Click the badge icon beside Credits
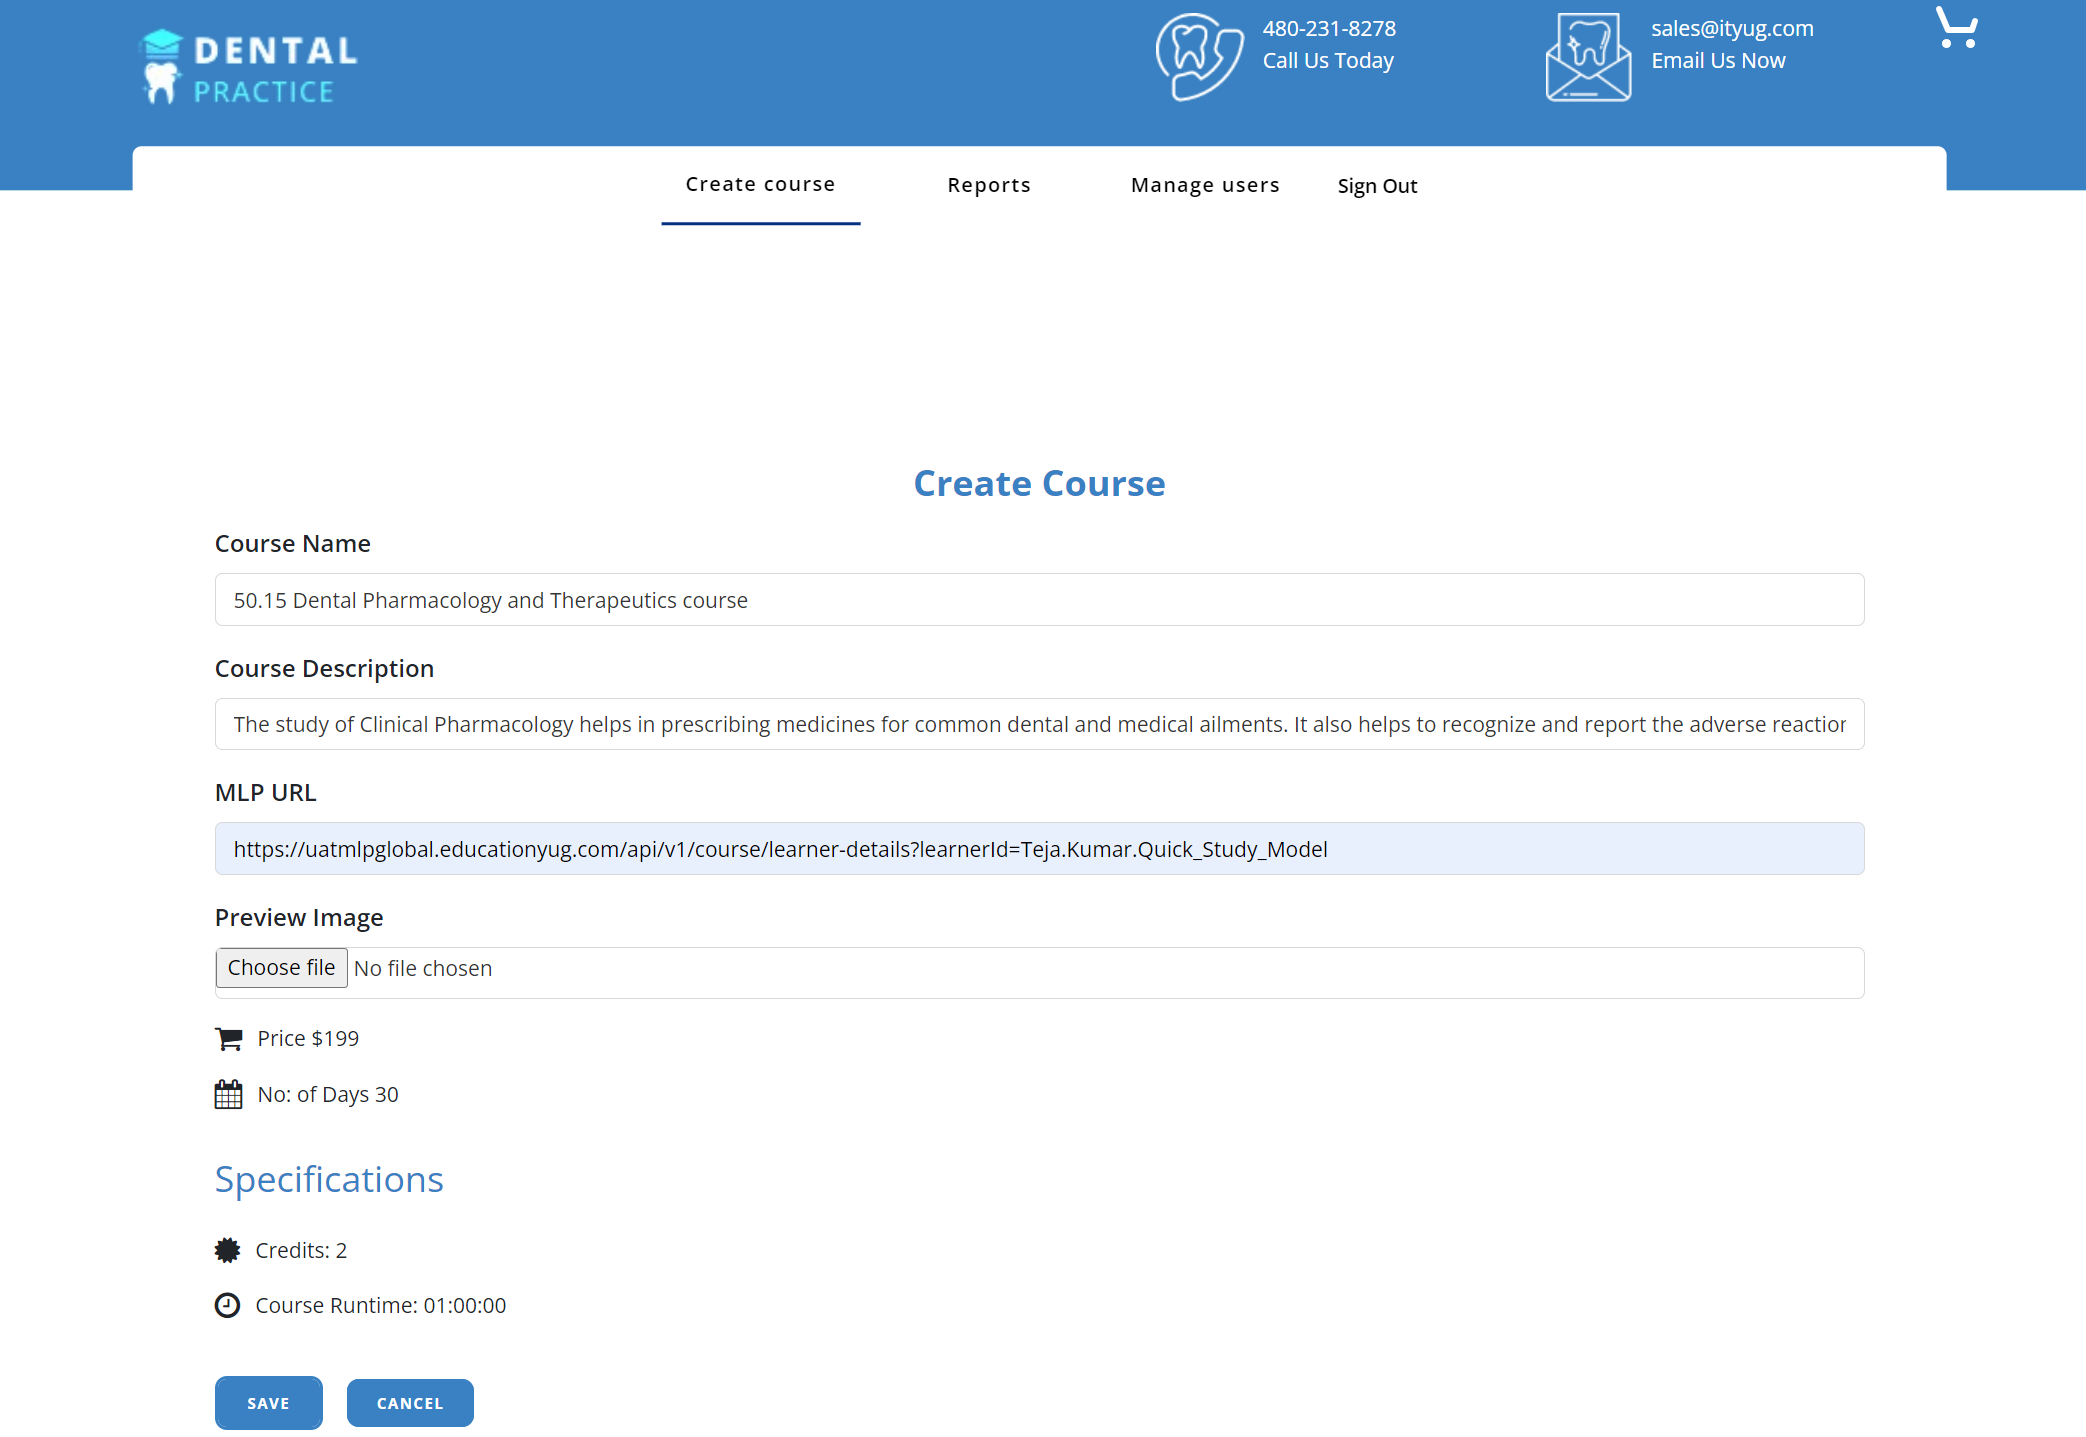2086x1437 pixels. click(228, 1250)
